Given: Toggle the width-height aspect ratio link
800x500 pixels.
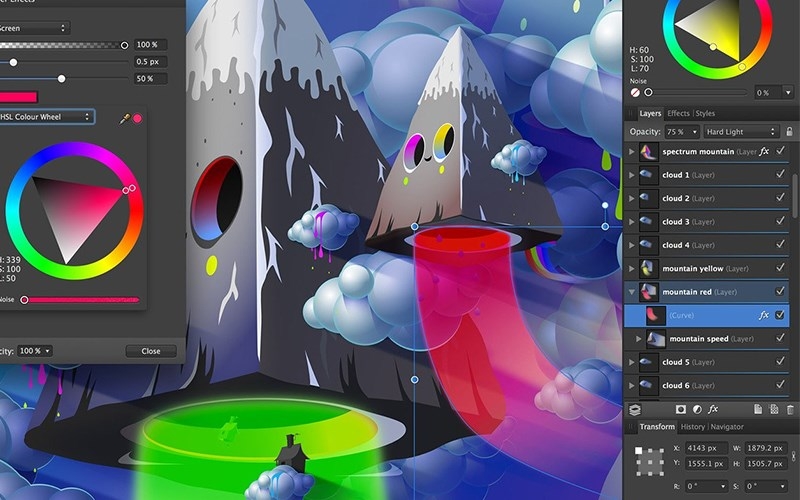Looking at the screenshot, I should pos(794,456).
